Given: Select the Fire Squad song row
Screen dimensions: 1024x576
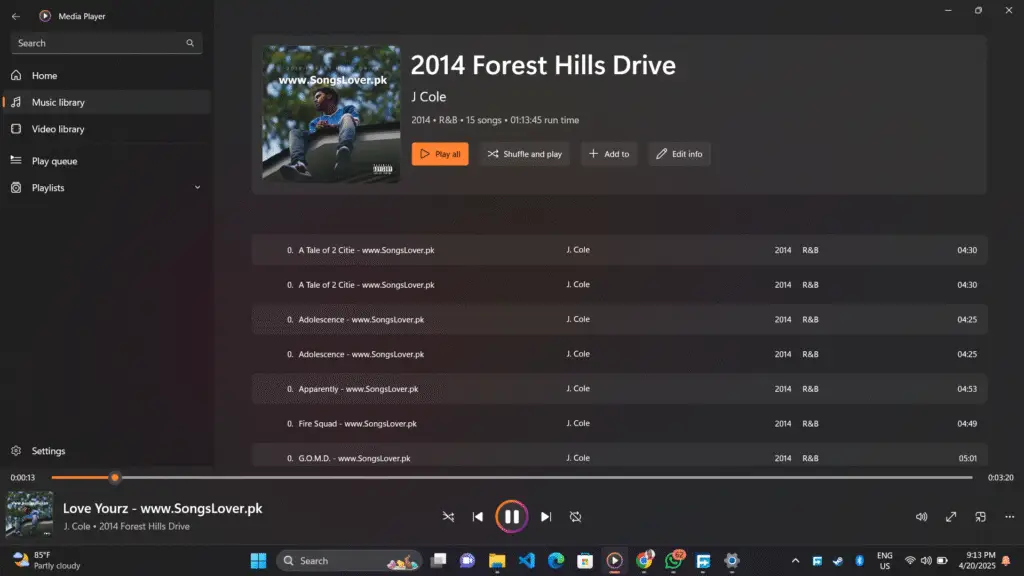Looking at the screenshot, I should (x=619, y=423).
